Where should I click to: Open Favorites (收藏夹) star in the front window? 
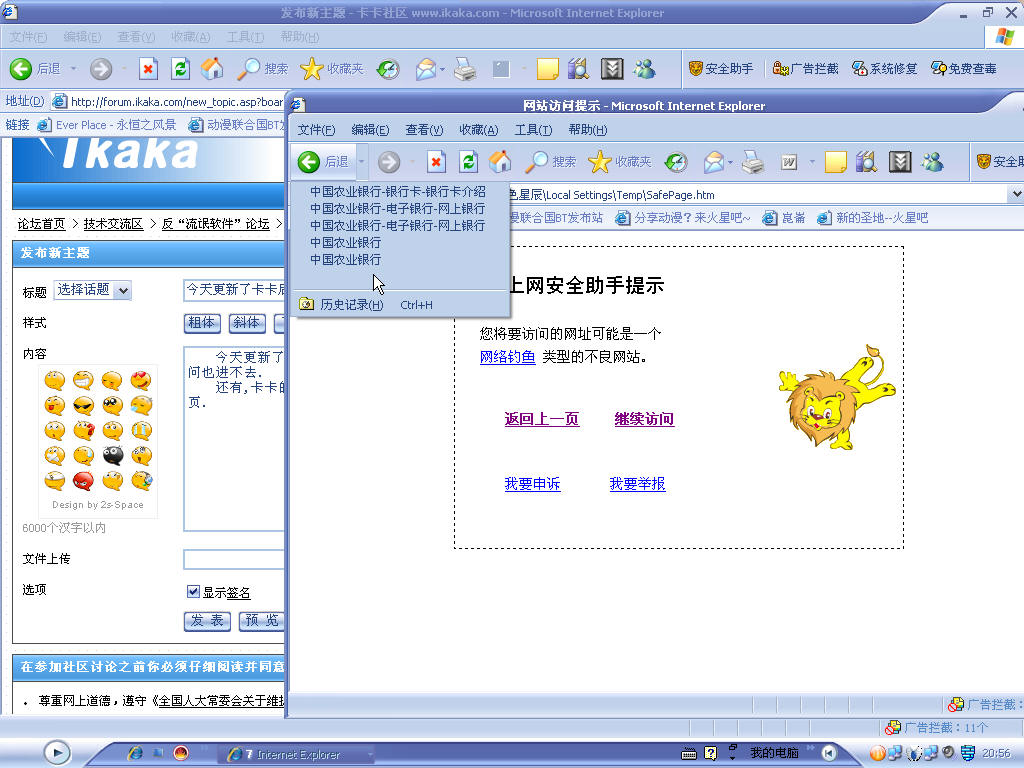[x=619, y=161]
